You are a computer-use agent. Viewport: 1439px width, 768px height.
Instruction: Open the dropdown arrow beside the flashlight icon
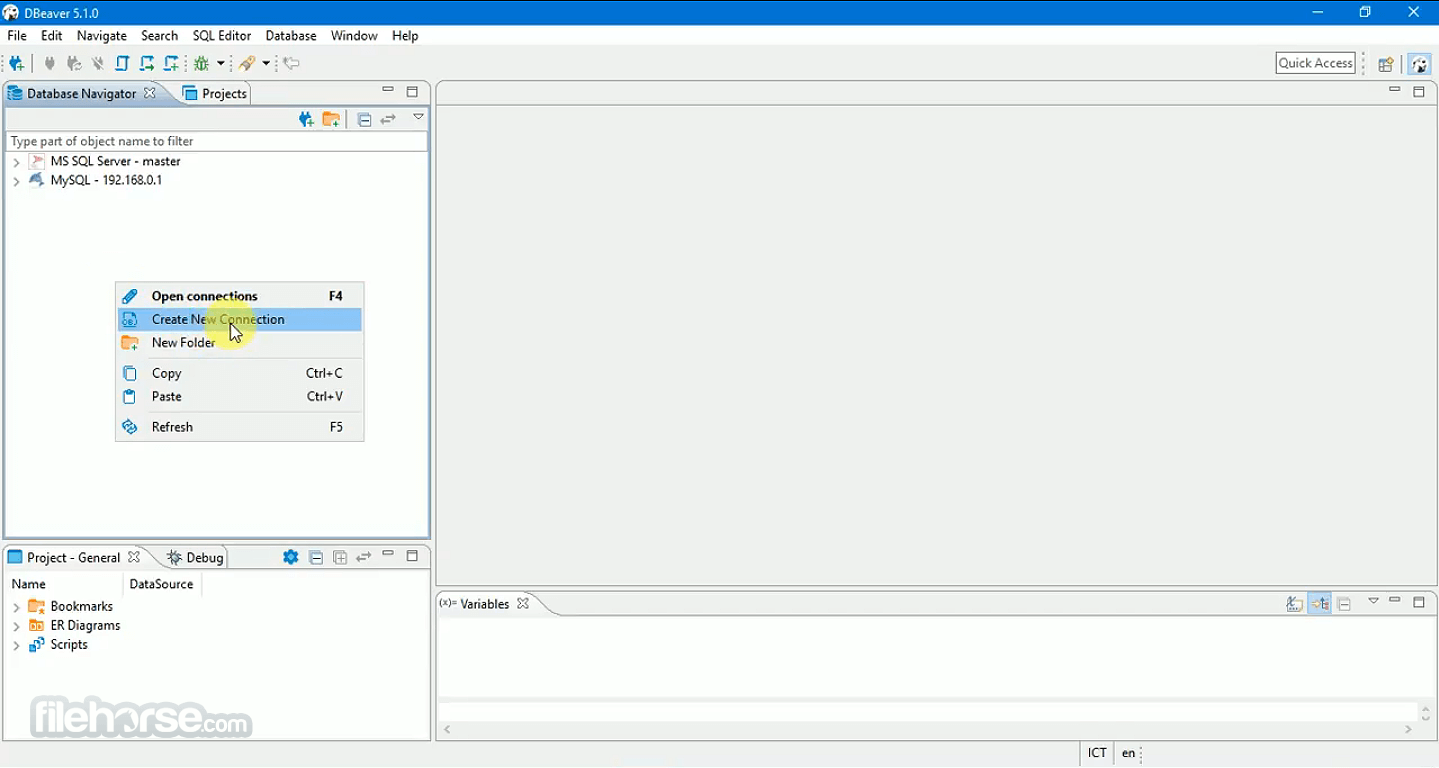(x=266, y=63)
